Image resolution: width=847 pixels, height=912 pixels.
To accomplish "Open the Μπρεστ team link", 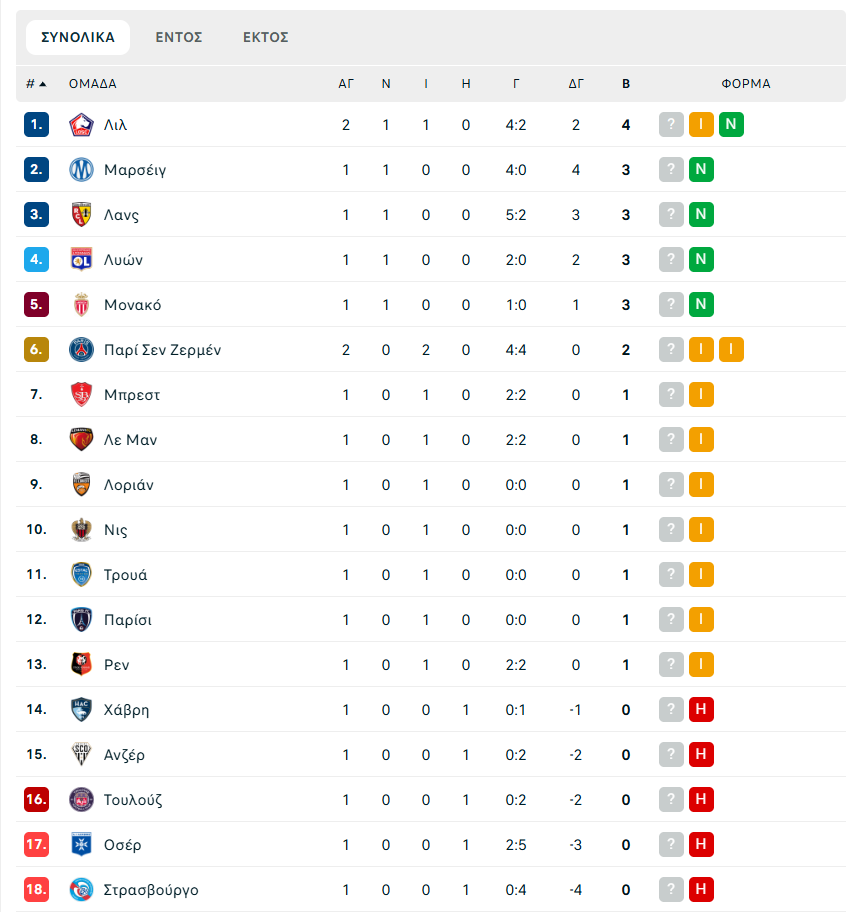I will (x=132, y=395).
